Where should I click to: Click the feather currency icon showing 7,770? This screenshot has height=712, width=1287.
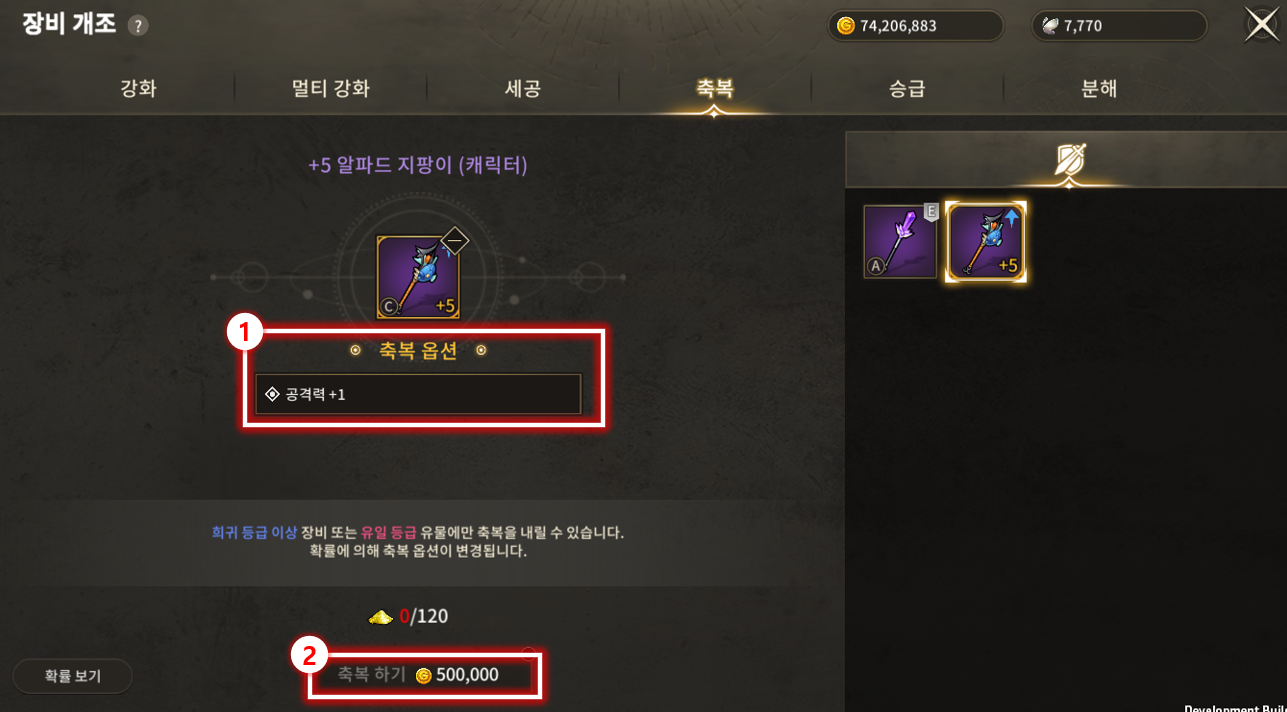tap(1050, 26)
